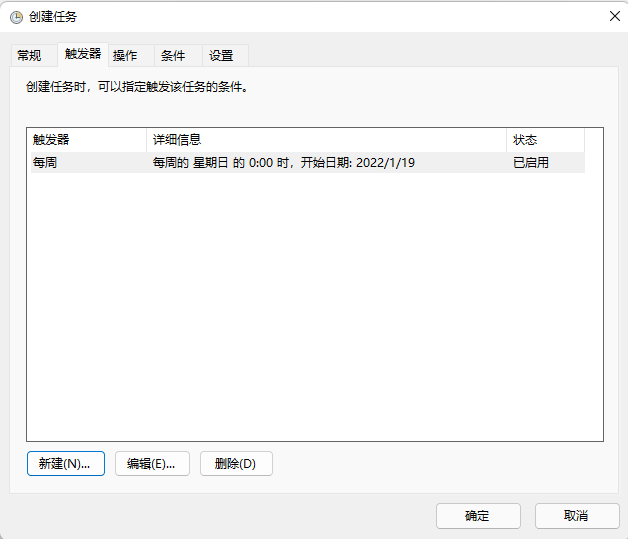Switch to the 常规 tab
The image size is (628, 539).
(x=29, y=56)
